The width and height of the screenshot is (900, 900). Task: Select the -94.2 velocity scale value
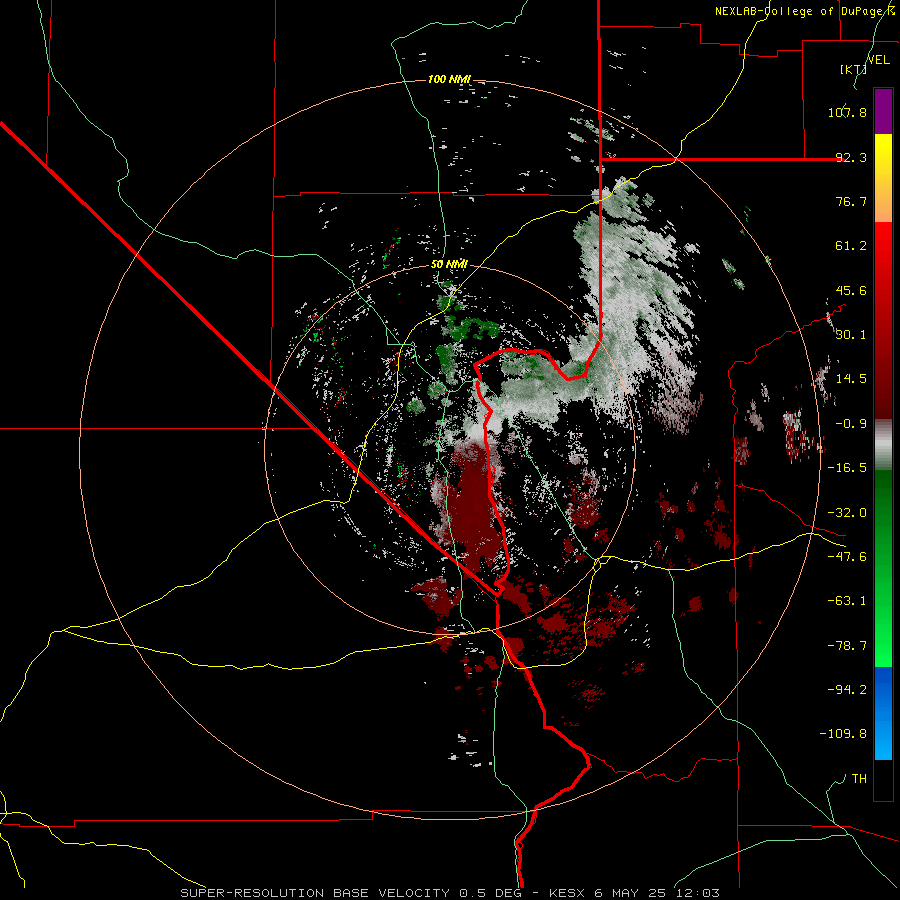point(847,690)
